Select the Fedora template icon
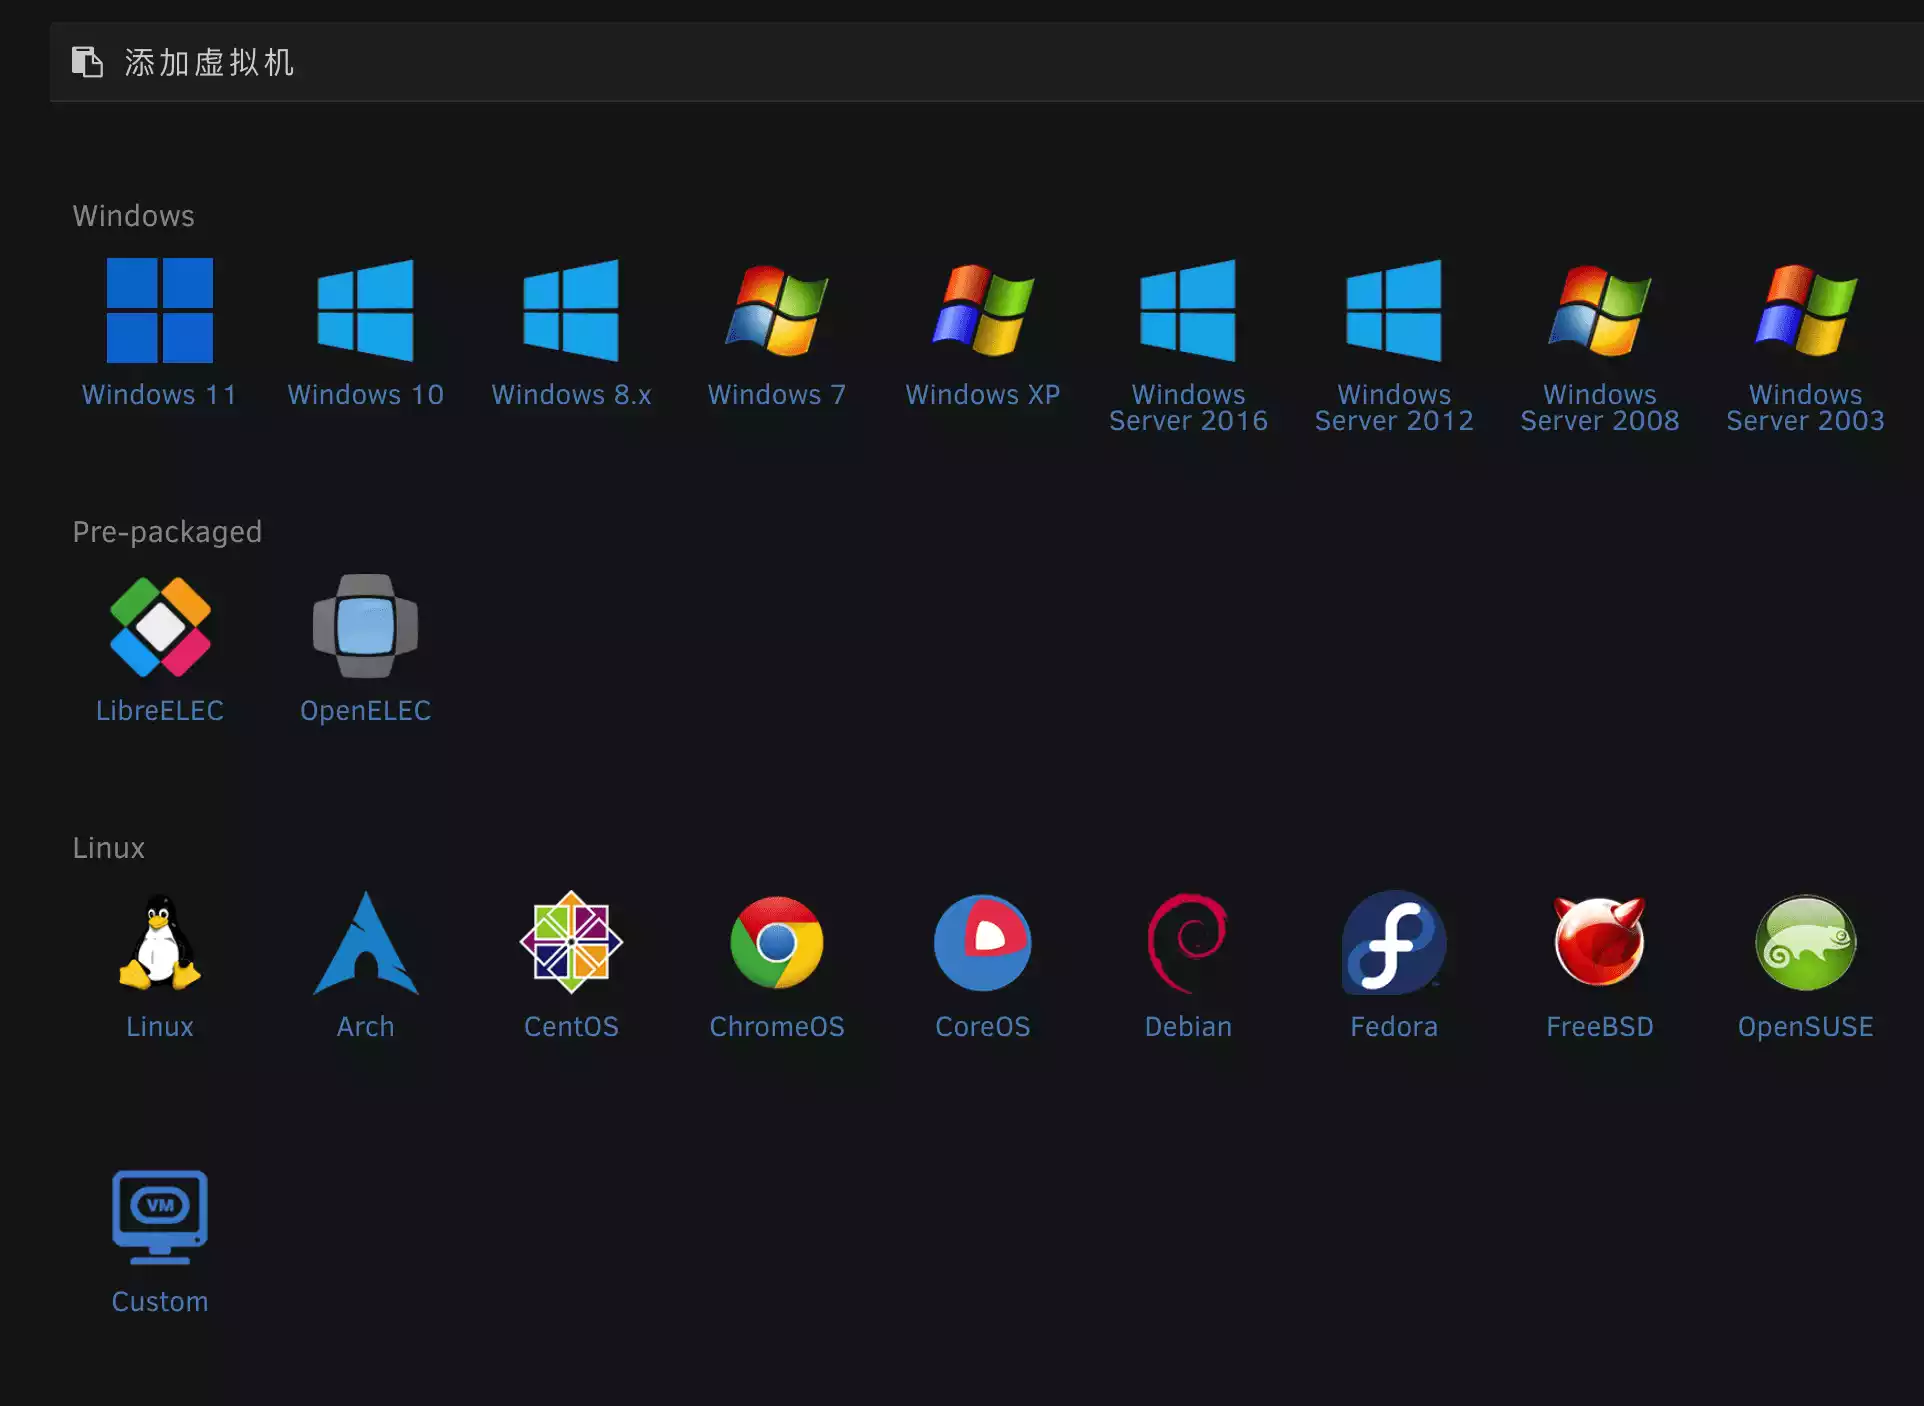Image resolution: width=1924 pixels, height=1406 pixels. (1393, 942)
